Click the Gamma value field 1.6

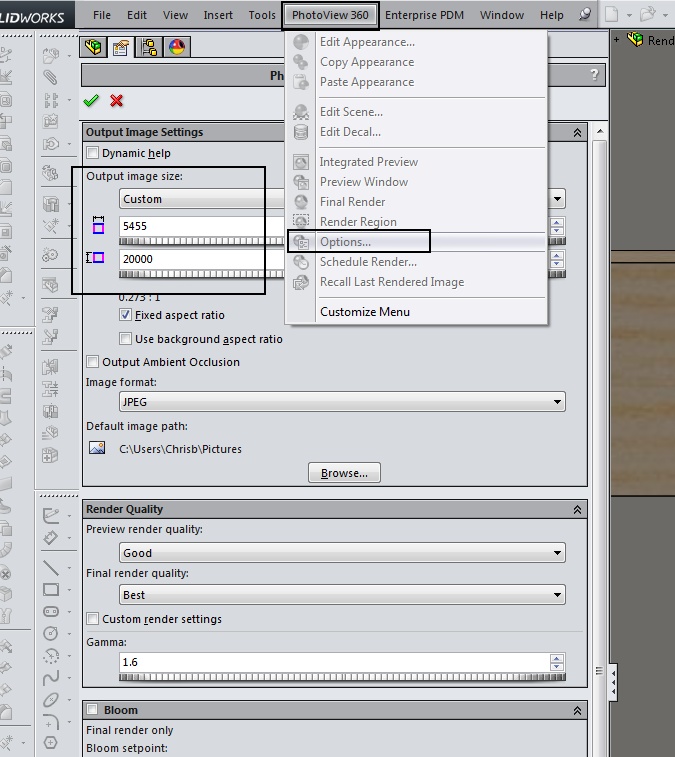[334, 662]
